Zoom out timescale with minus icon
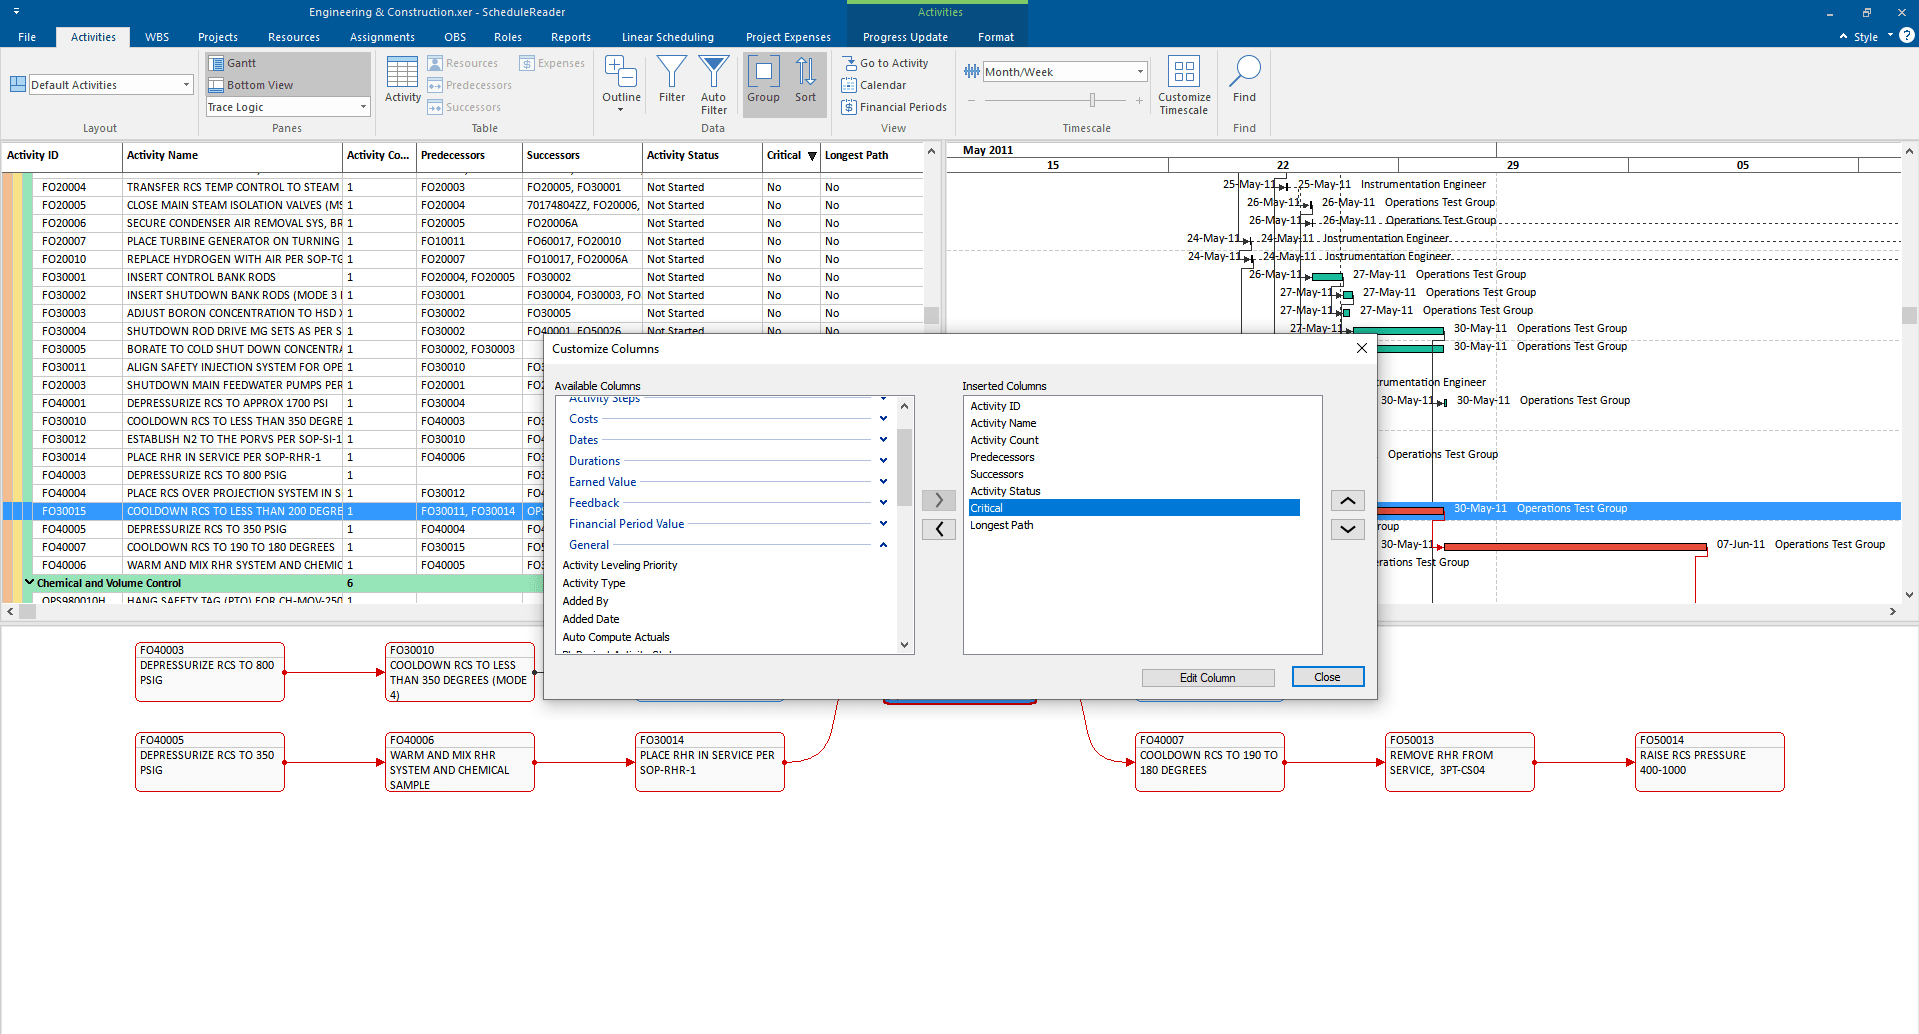This screenshot has width=1919, height=1034. [970, 100]
